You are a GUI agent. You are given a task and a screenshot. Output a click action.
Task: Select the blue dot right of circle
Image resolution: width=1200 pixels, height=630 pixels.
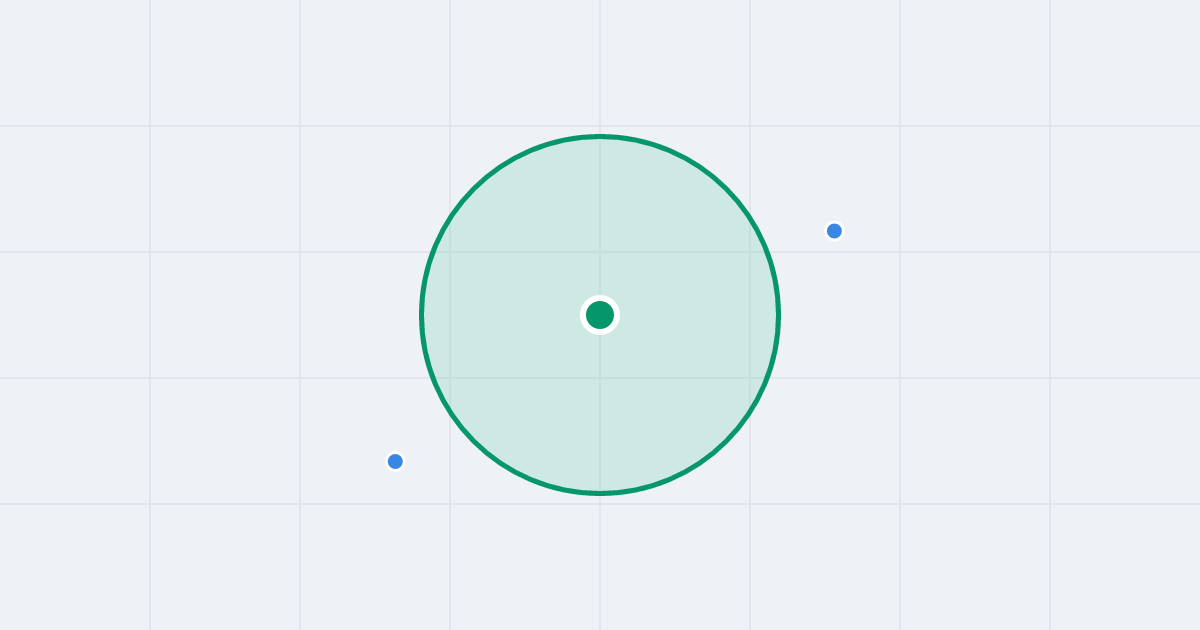[x=834, y=231]
